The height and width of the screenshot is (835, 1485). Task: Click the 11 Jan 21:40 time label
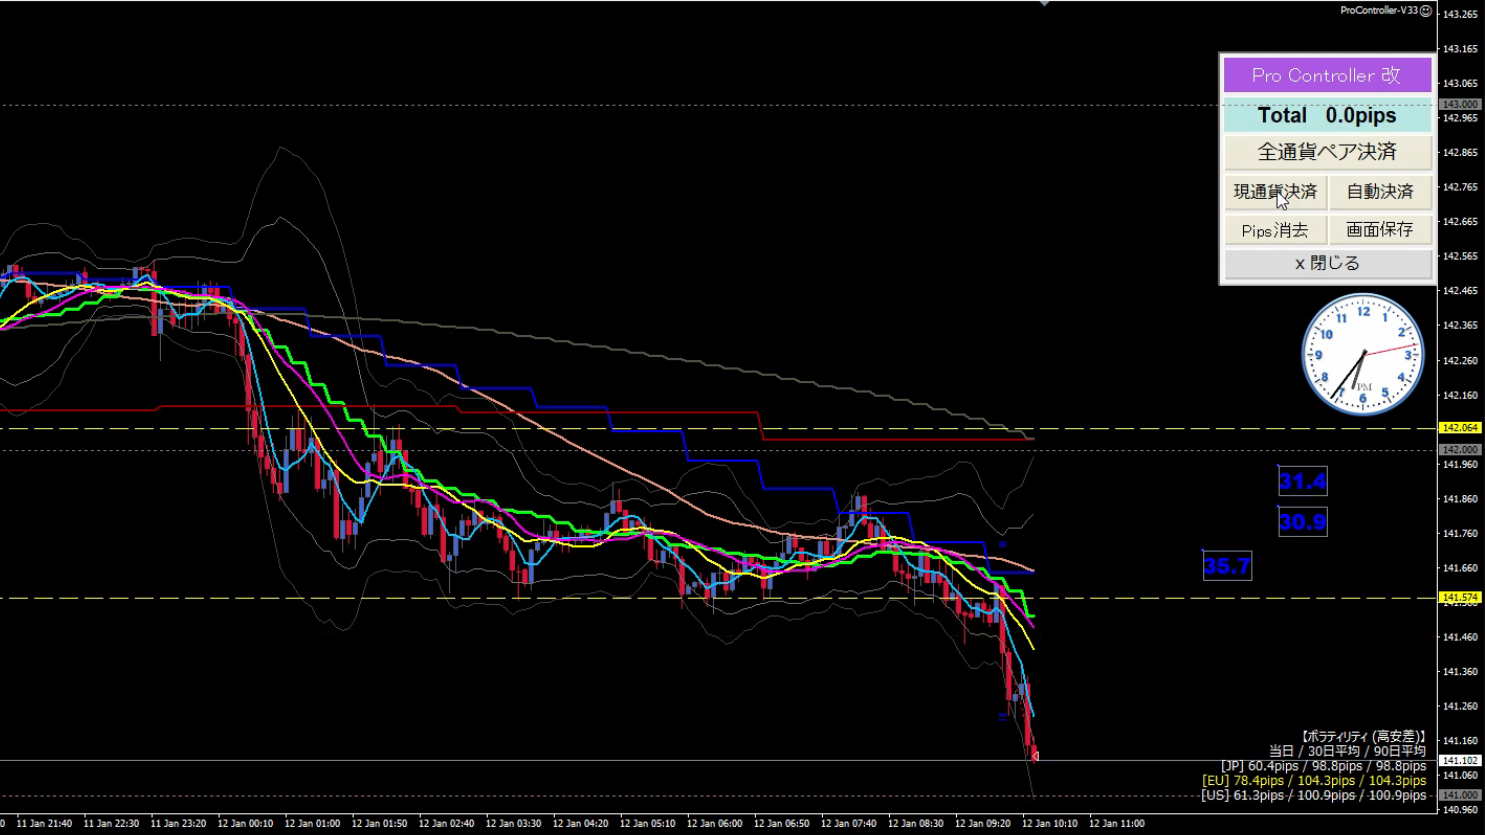pos(44,824)
